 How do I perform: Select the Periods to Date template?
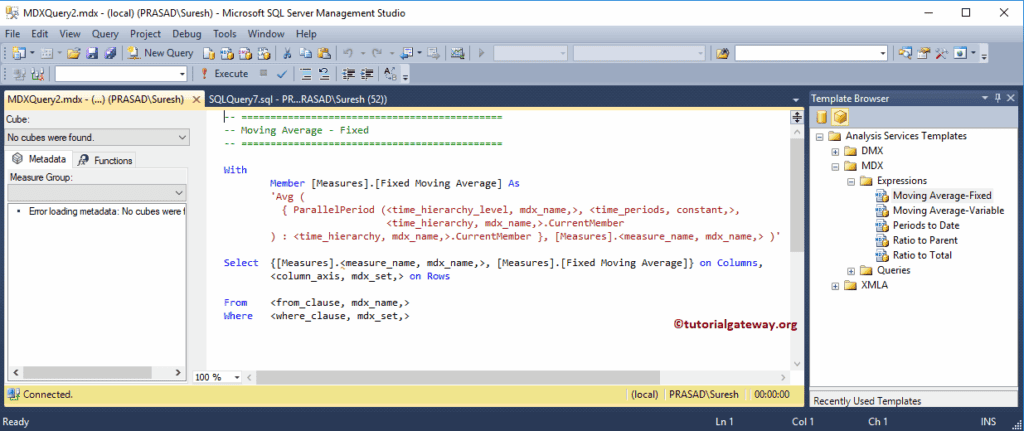click(926, 225)
